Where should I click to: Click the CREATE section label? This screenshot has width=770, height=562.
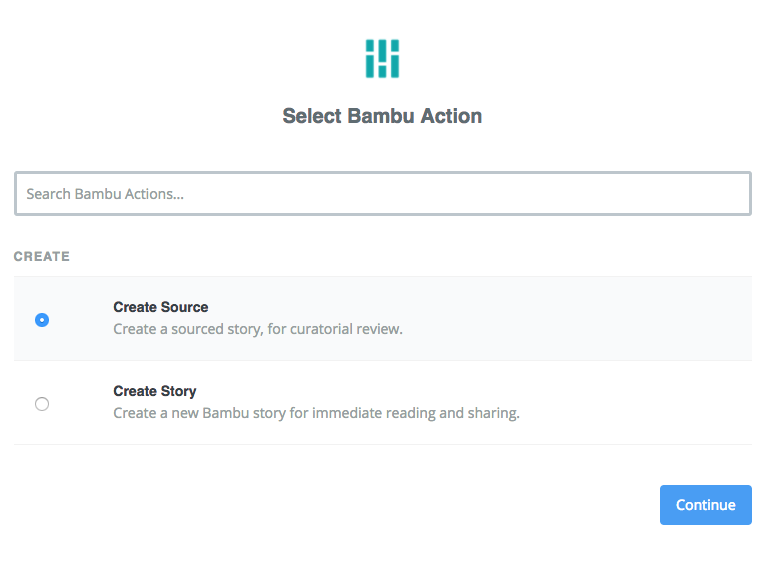click(42, 256)
